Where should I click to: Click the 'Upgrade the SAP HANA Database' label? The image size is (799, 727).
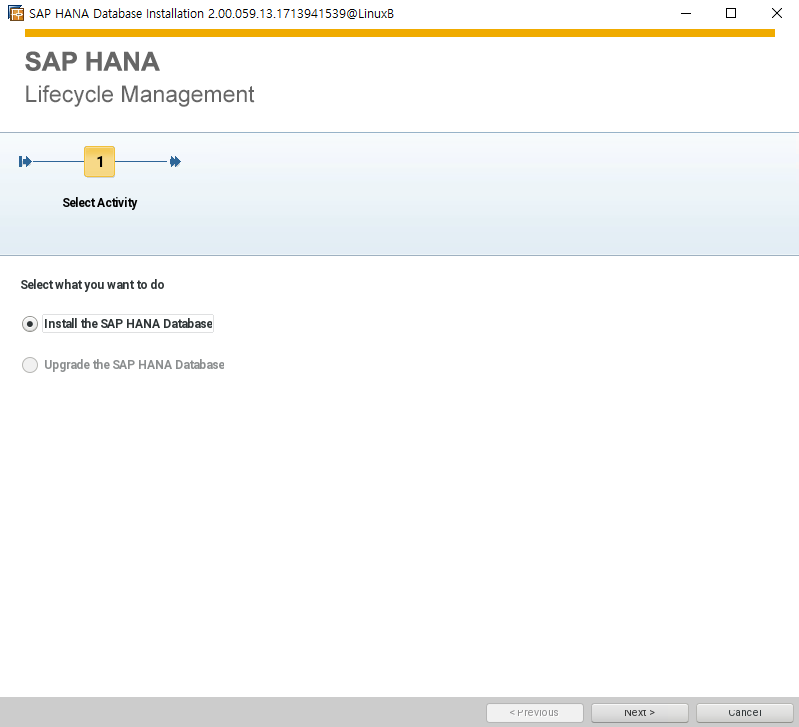(x=134, y=365)
